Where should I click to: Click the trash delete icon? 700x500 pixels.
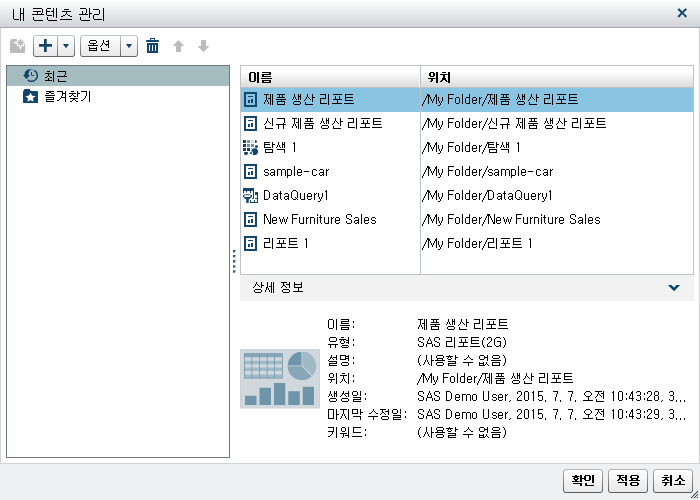click(152, 46)
